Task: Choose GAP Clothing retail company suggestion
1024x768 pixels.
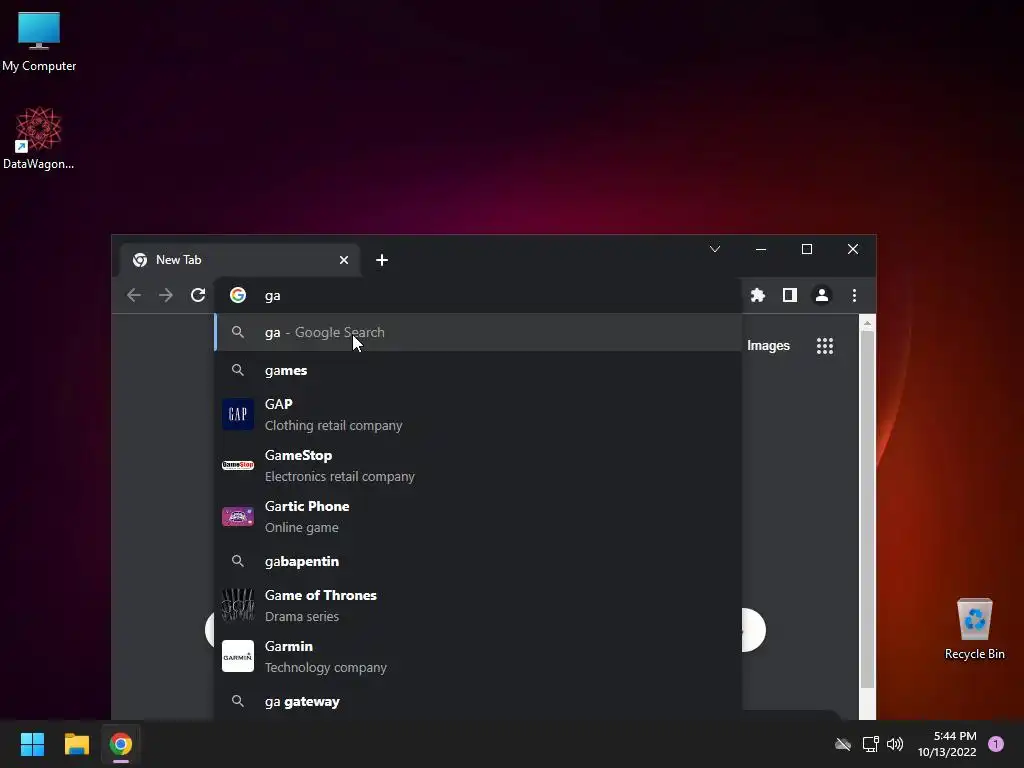Action: click(478, 414)
